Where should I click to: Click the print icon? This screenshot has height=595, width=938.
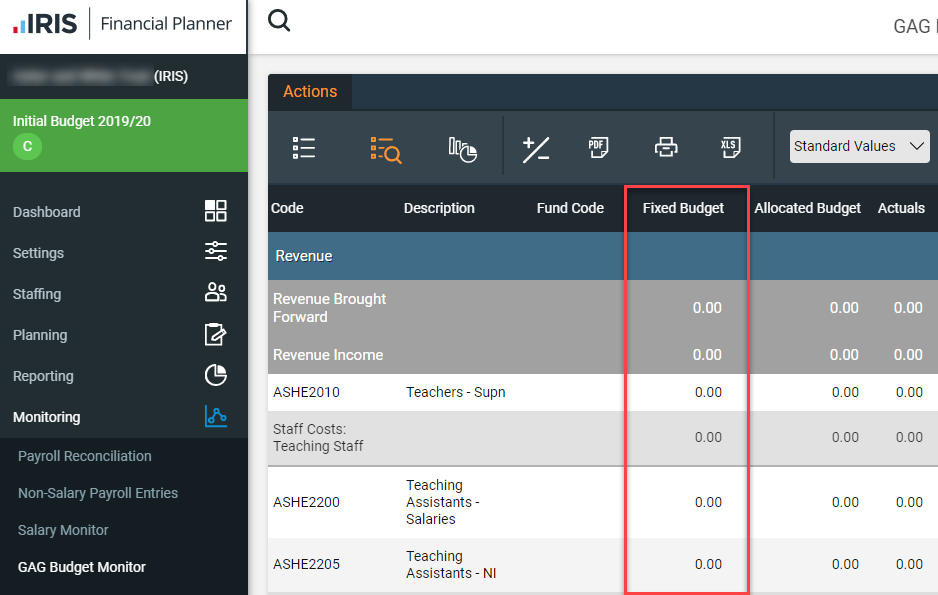[665, 148]
